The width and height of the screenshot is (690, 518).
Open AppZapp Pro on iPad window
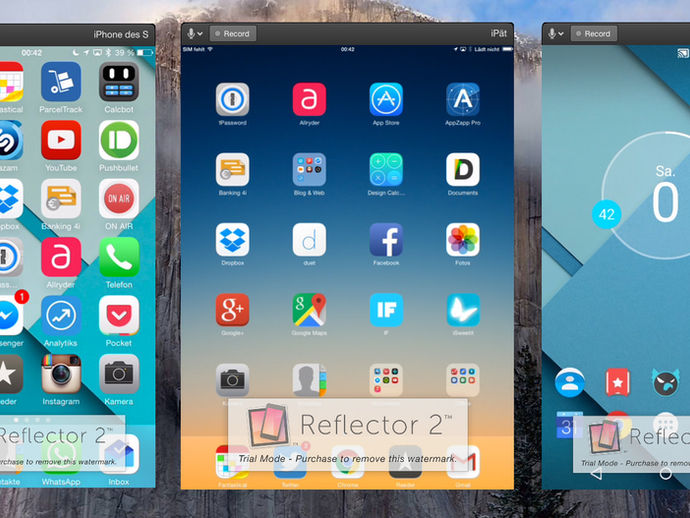click(462, 99)
